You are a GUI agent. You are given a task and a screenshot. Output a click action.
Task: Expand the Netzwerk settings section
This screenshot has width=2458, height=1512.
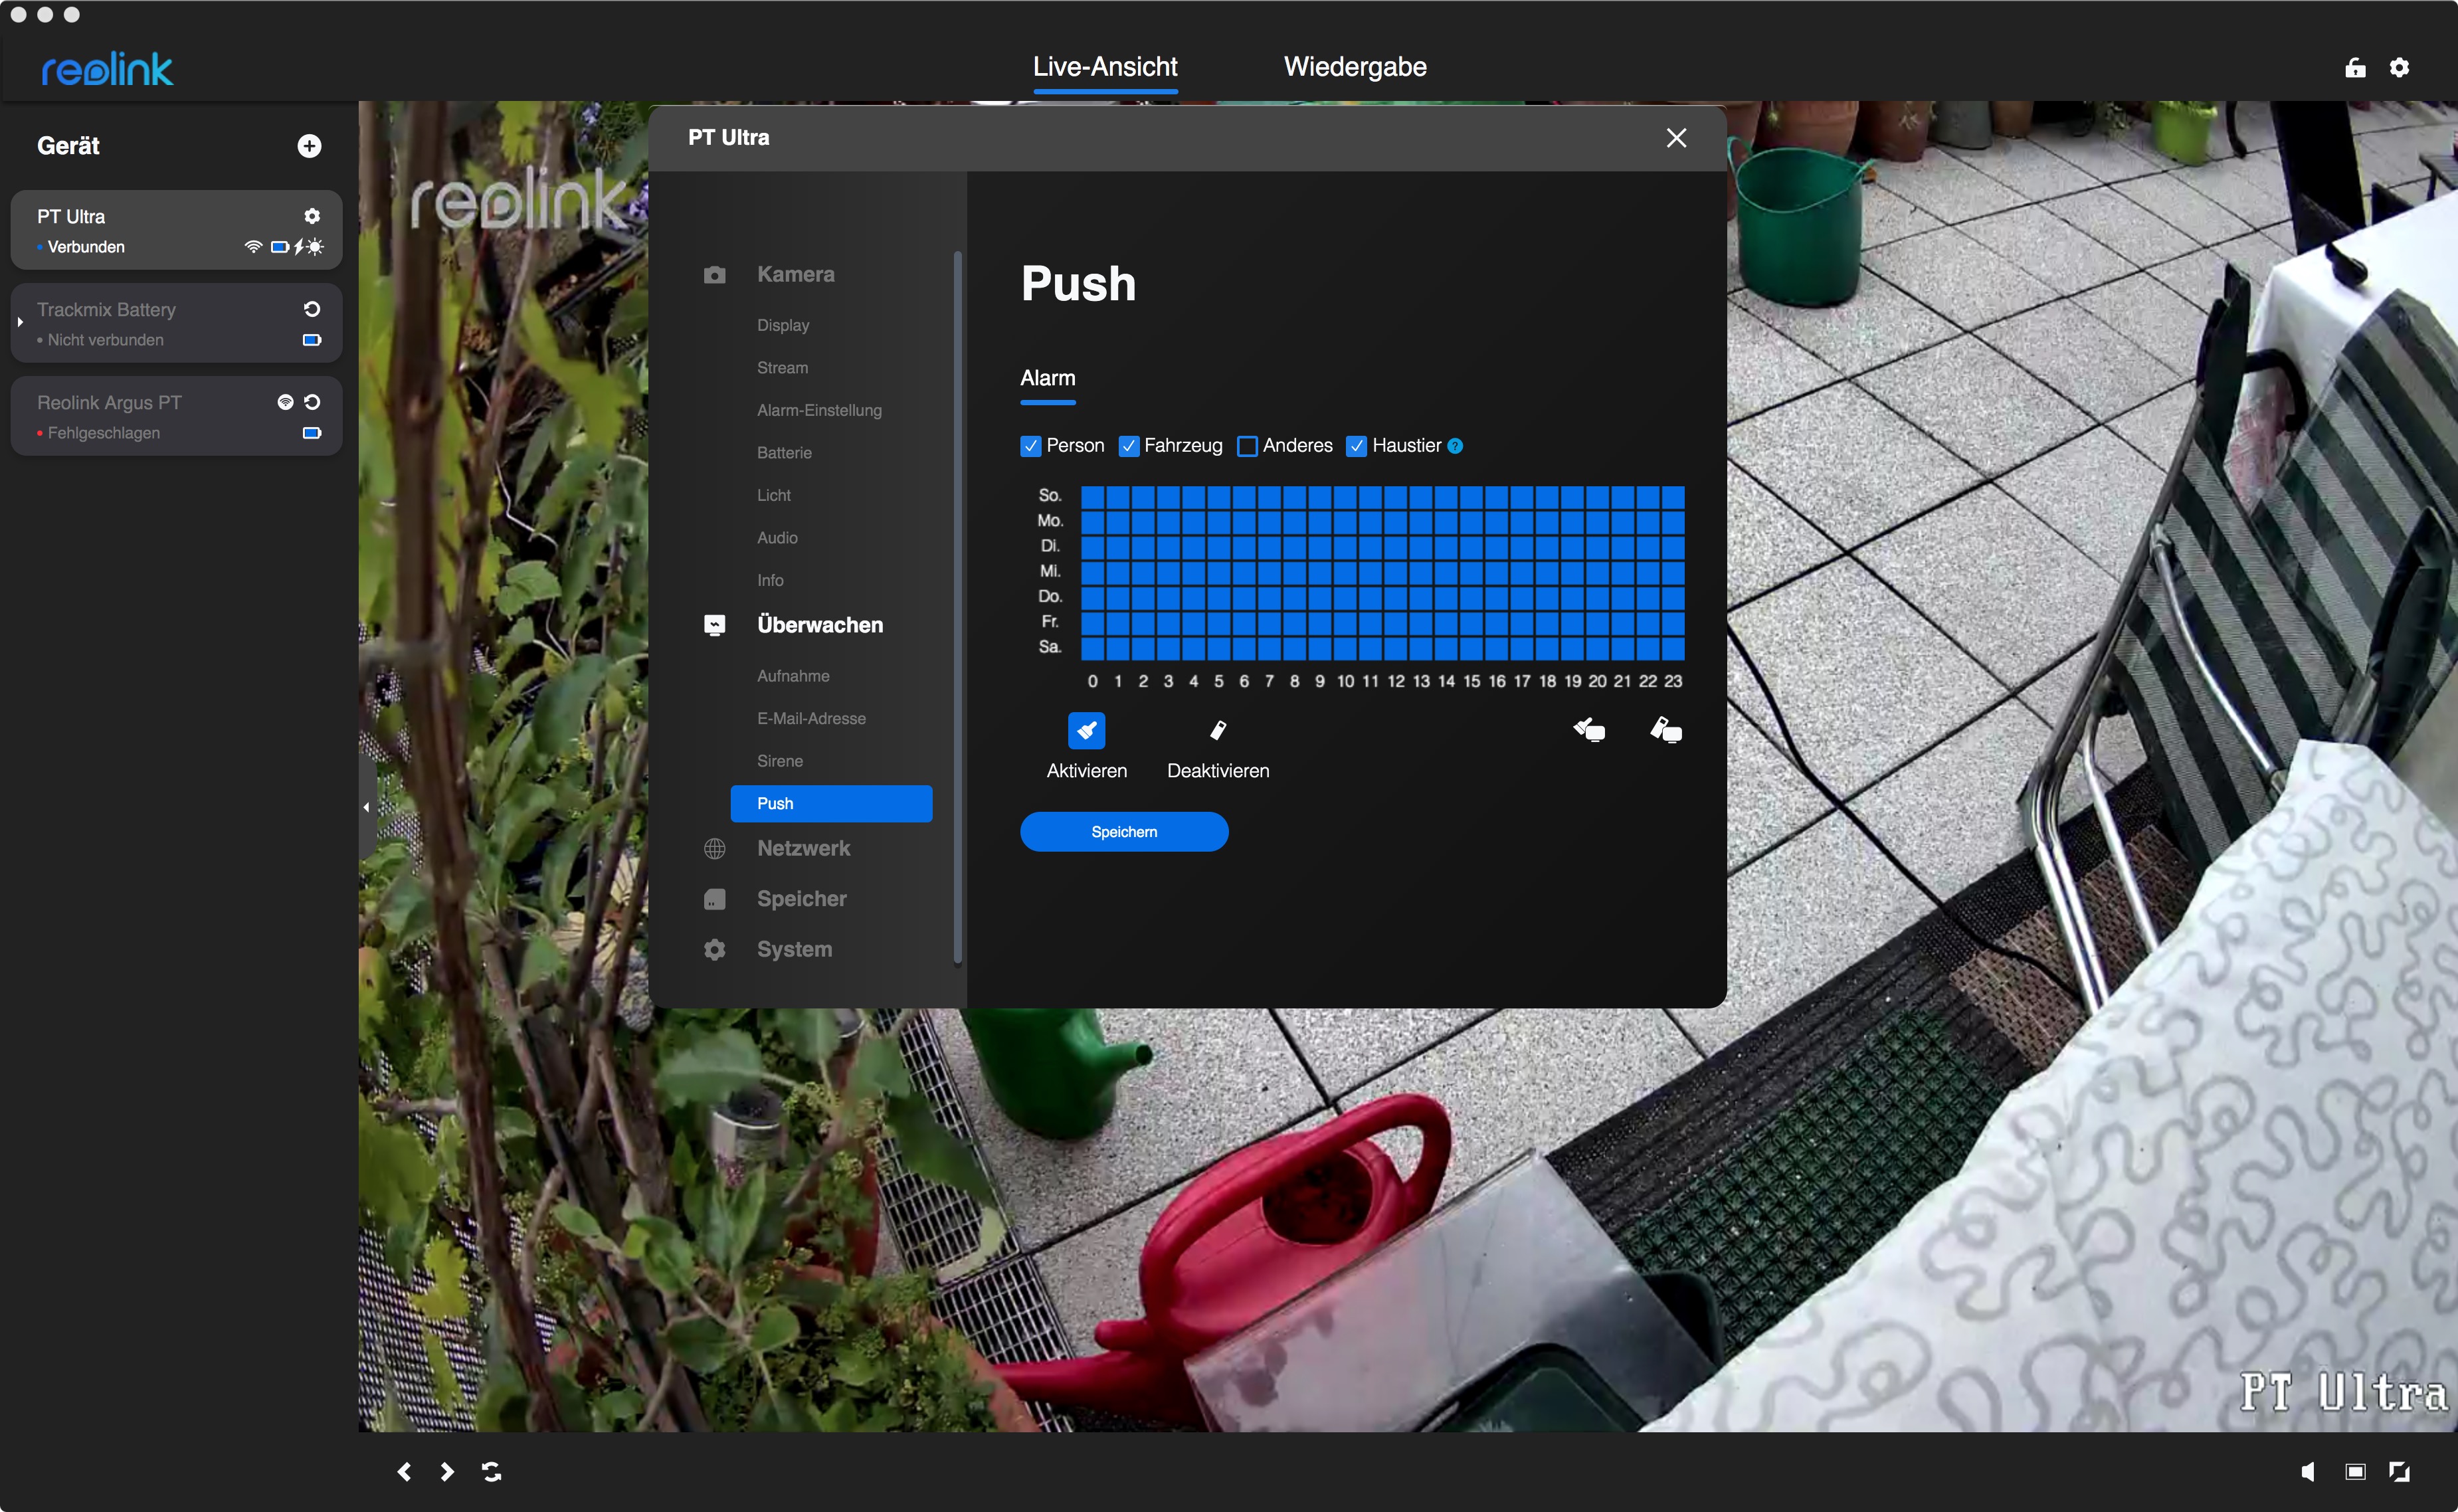pyautogui.click(x=803, y=848)
